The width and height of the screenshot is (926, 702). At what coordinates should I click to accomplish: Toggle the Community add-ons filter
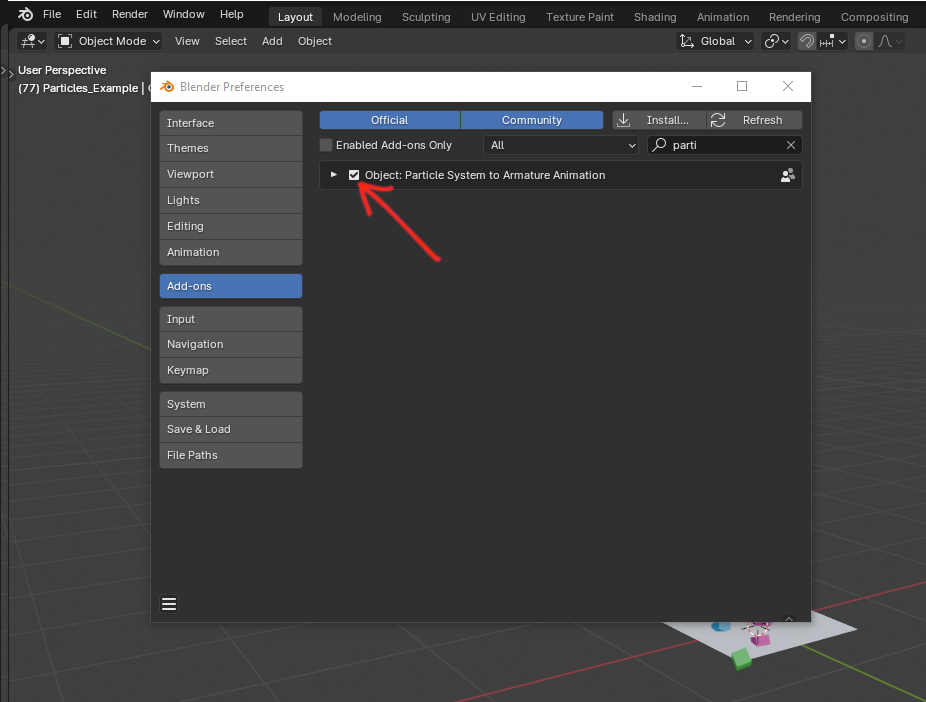pos(531,120)
